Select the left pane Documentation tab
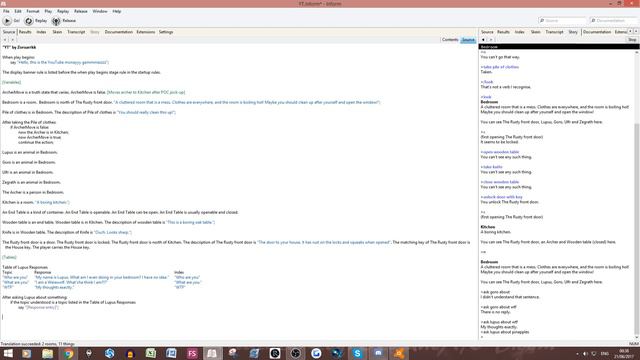The width and height of the screenshot is (640, 360). tap(119, 32)
